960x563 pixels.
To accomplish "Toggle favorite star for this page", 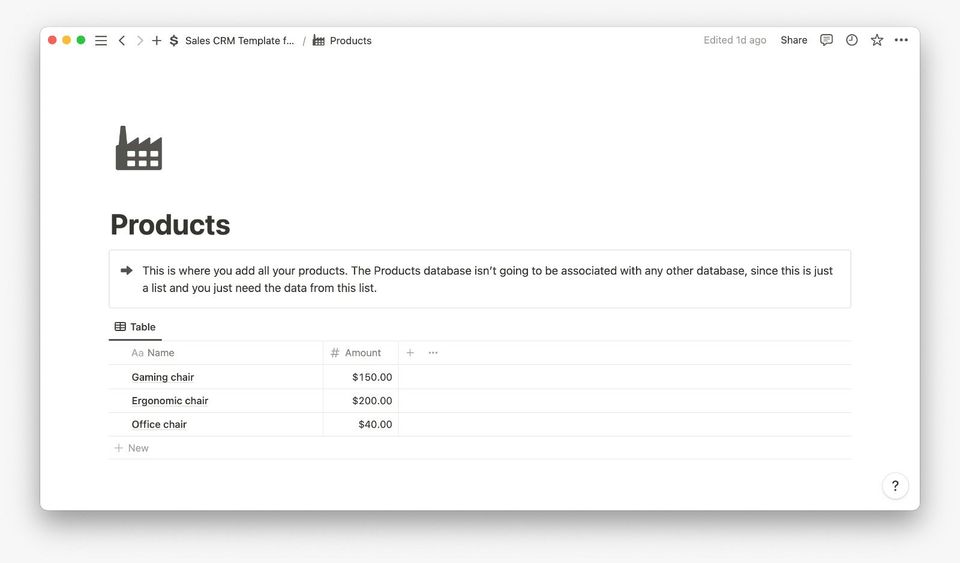I will [877, 40].
